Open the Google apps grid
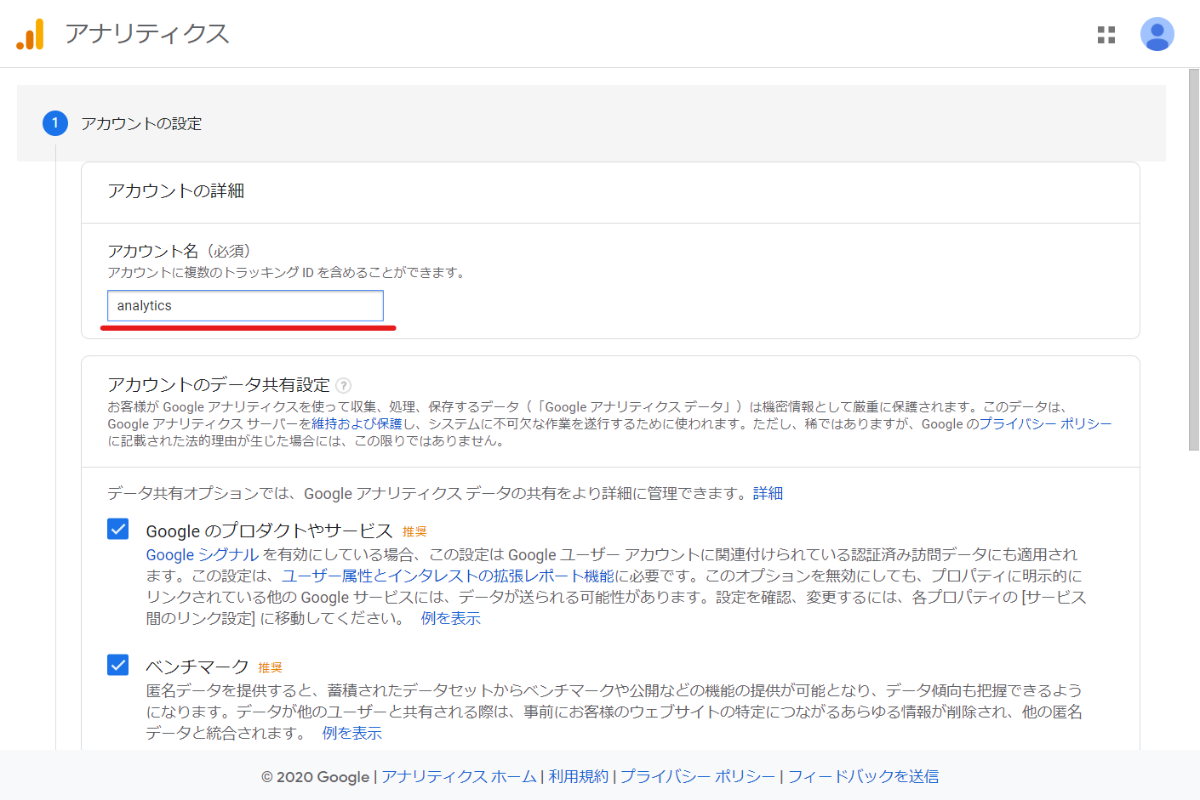1200x800 pixels. [x=1106, y=35]
